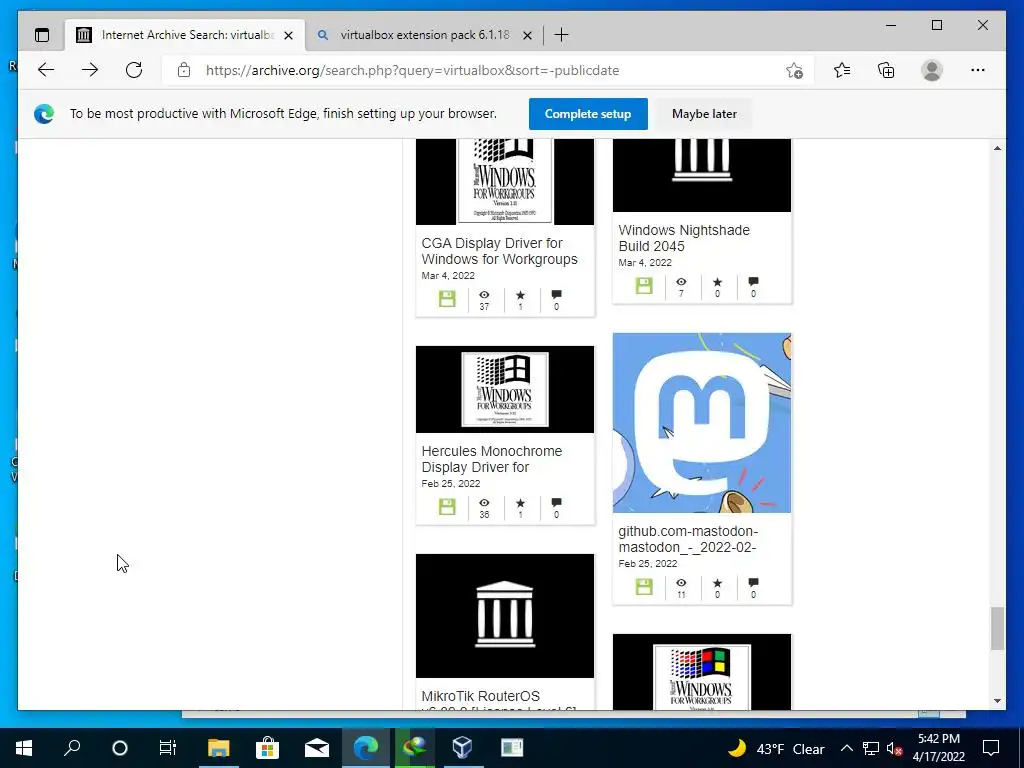1024x768 pixels.
Task: Open weather widget showing 43°F Clear
Action: point(776,748)
